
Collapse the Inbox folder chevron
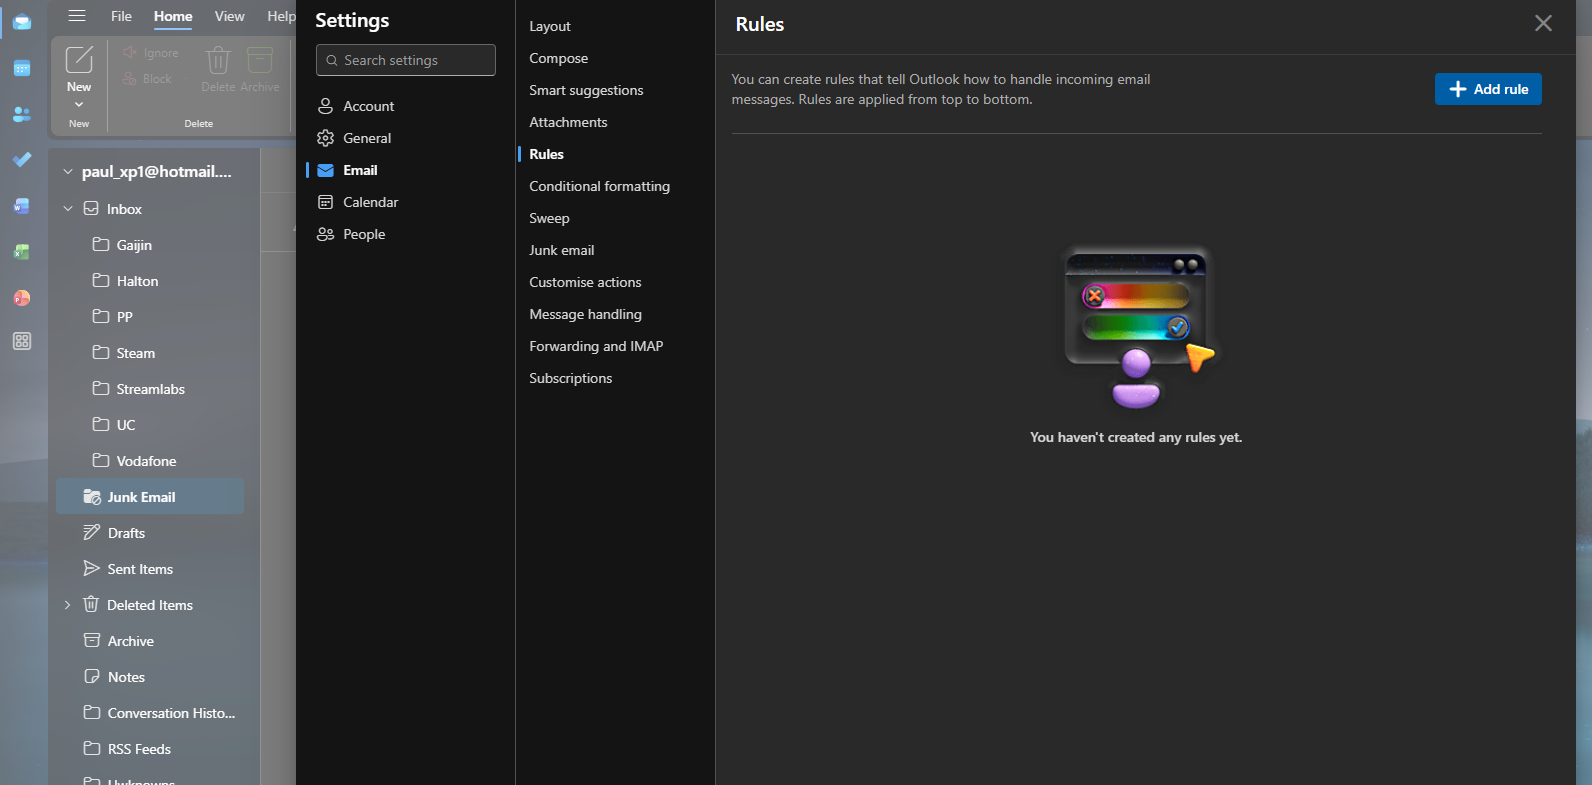tap(68, 209)
